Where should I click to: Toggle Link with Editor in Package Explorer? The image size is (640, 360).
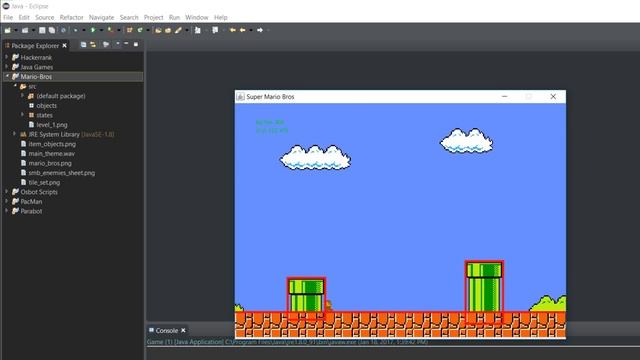click(x=93, y=44)
